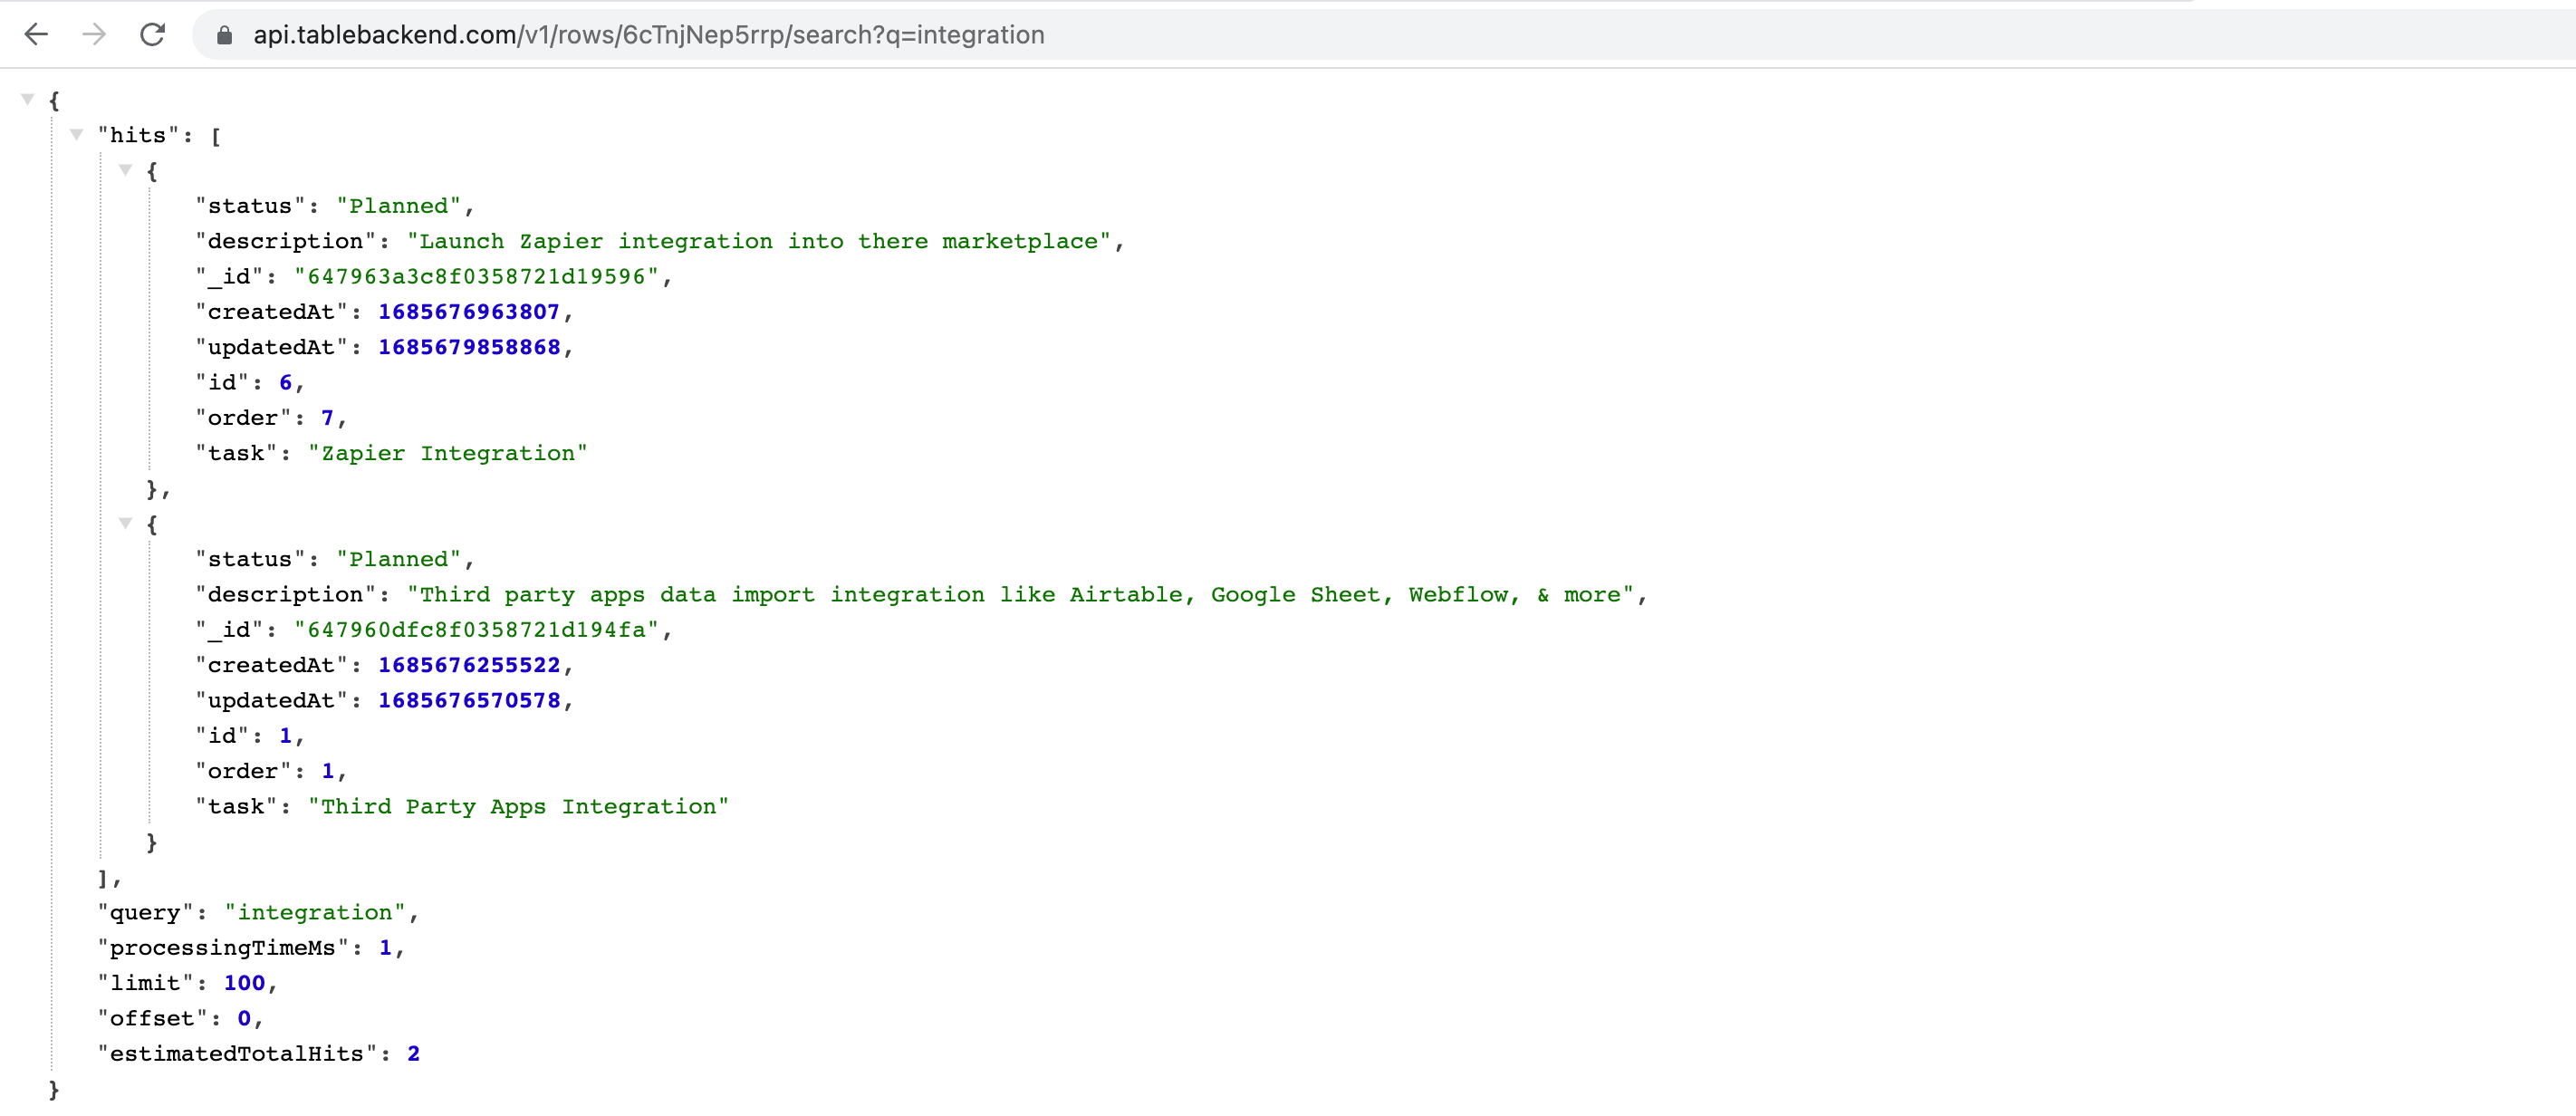Click the limit value 100

(244, 983)
